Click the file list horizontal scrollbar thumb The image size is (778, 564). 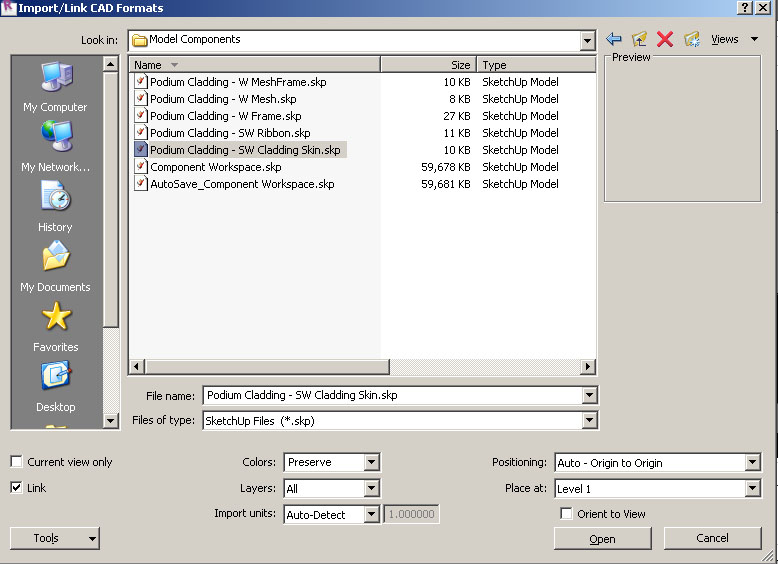(x=267, y=367)
